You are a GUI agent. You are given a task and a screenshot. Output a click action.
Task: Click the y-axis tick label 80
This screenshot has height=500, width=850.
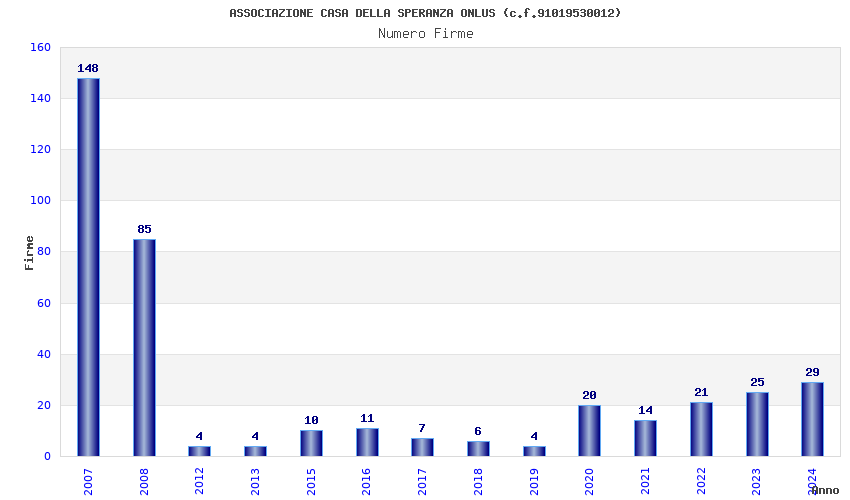pos(44,252)
